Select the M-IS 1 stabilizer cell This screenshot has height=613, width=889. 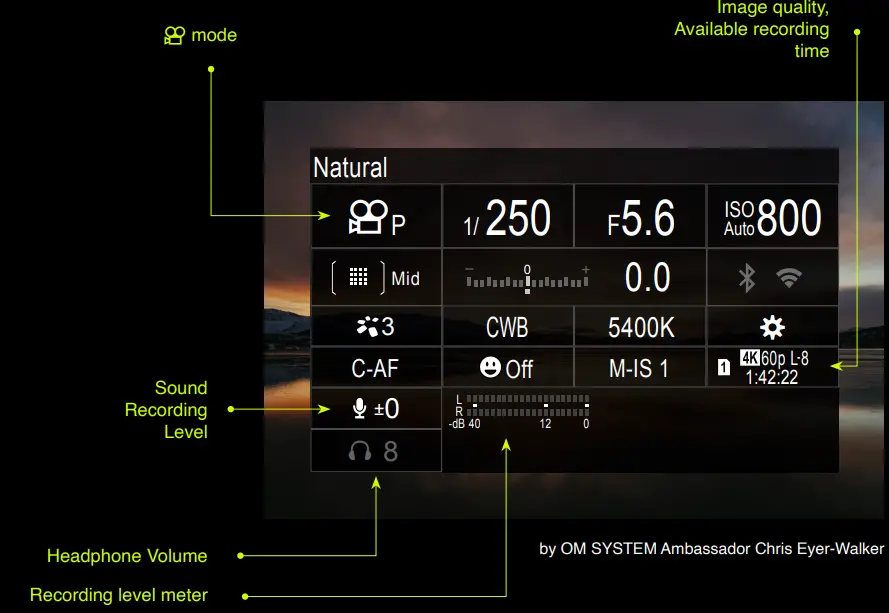click(x=640, y=367)
